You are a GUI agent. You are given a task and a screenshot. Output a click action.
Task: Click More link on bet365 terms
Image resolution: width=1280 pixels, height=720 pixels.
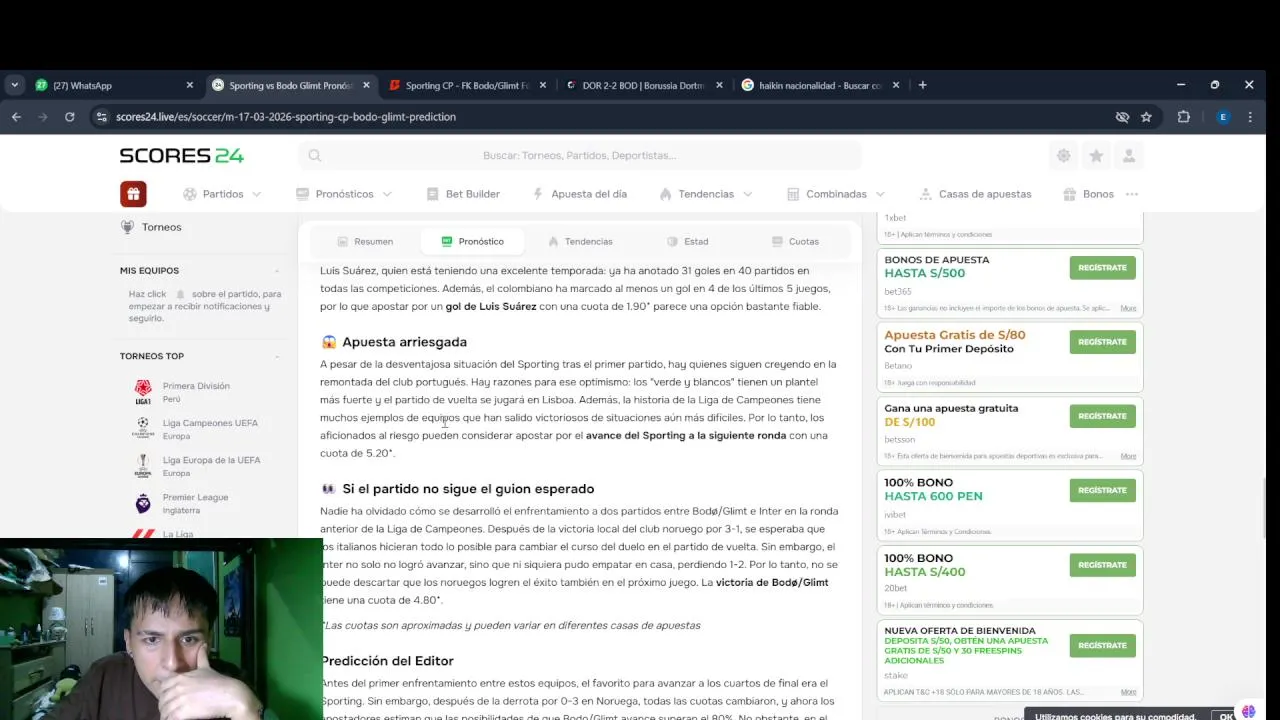tap(1128, 308)
